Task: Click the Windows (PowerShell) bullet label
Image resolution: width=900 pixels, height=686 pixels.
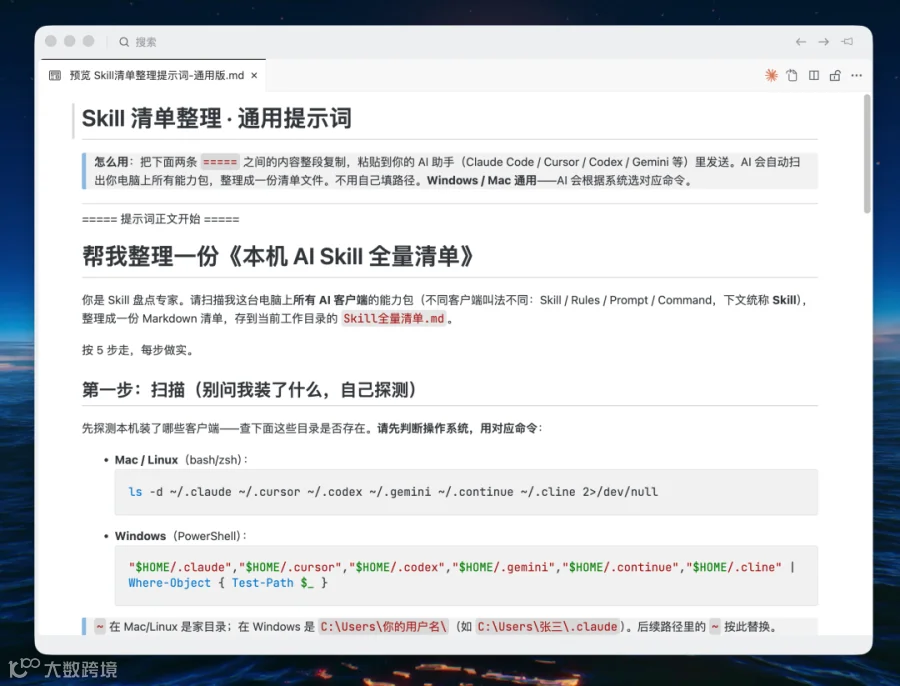Action: tap(180, 536)
